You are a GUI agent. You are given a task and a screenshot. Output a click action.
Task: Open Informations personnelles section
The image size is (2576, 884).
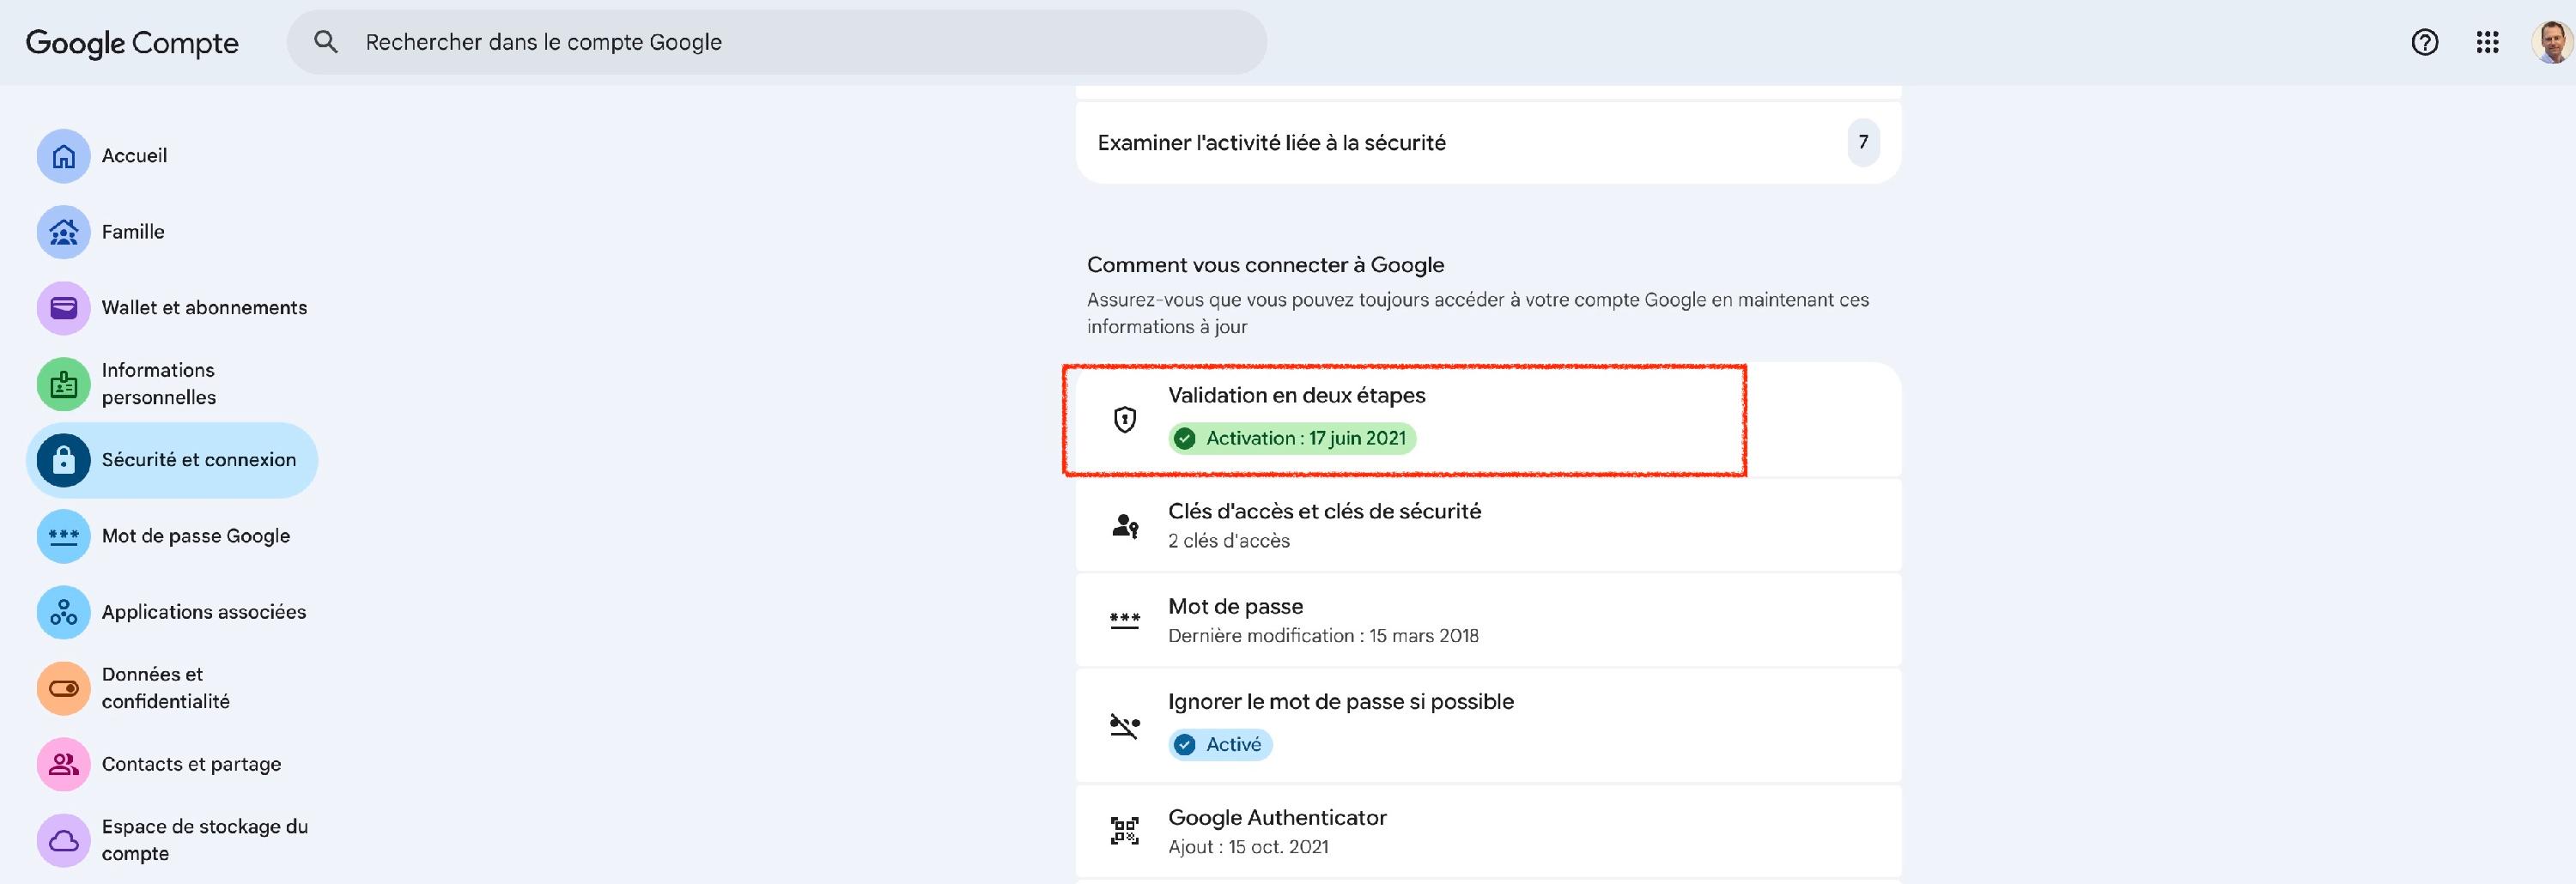pos(172,384)
